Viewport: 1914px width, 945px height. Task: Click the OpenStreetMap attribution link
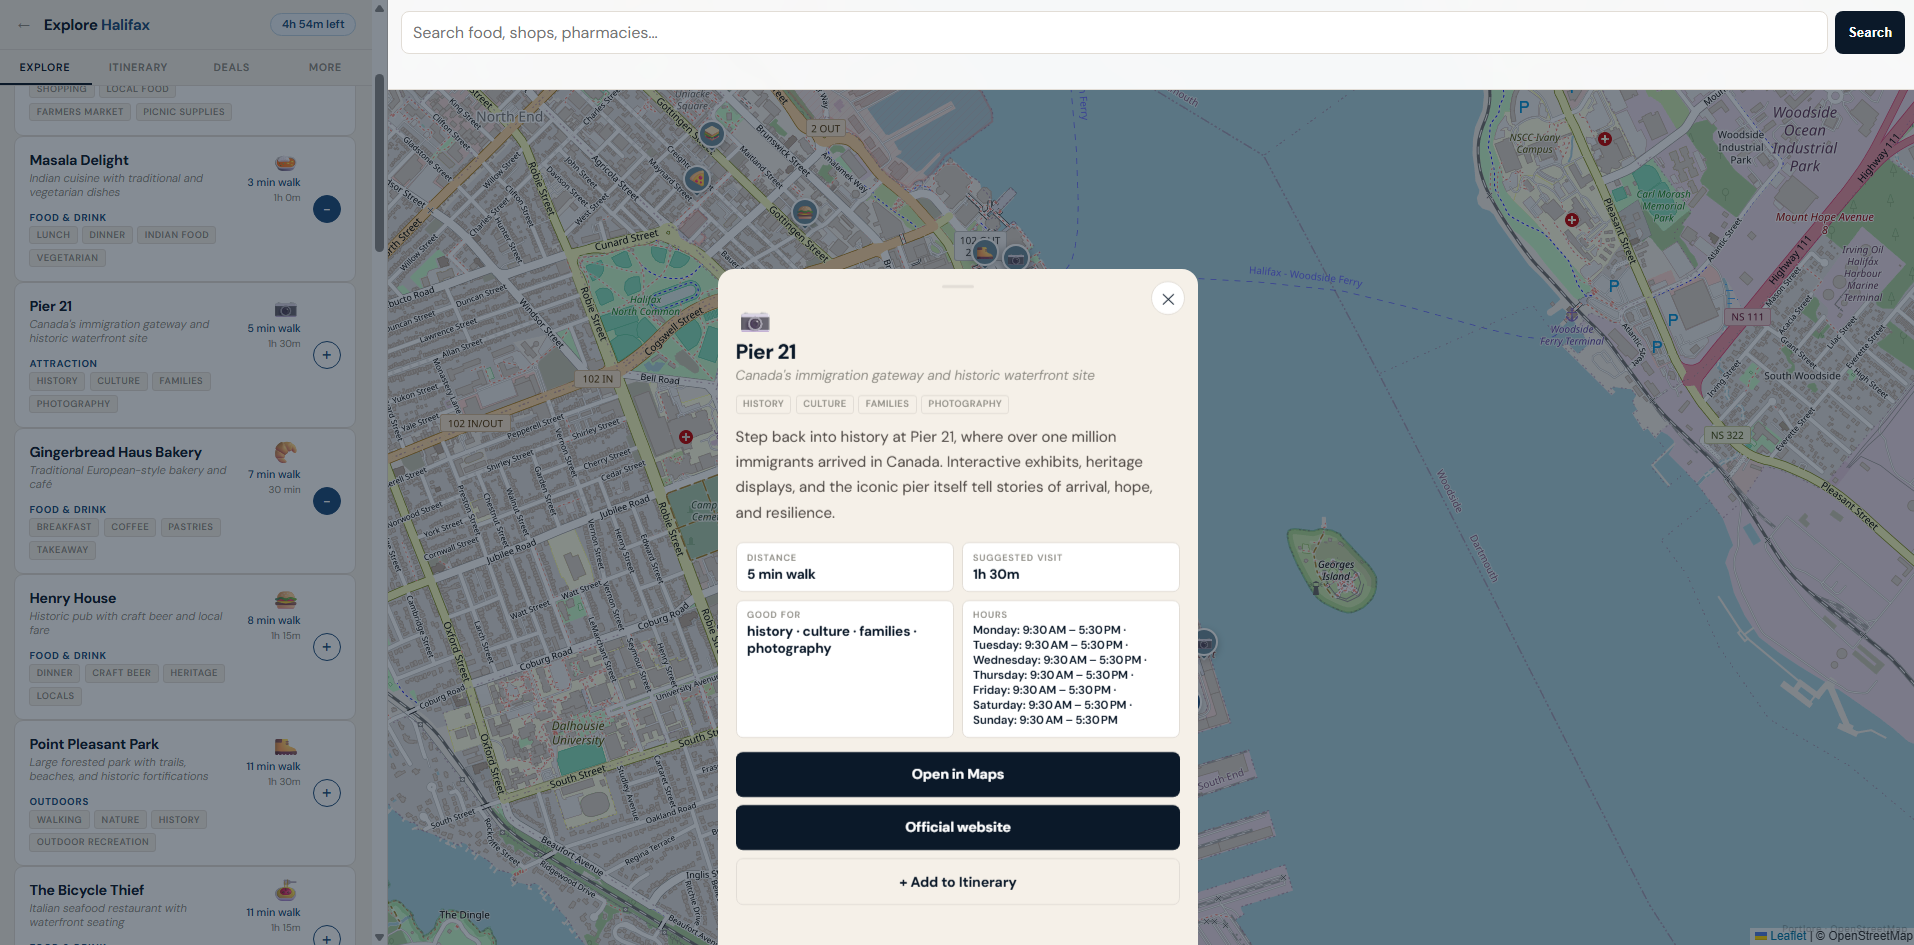[x=1870, y=936]
